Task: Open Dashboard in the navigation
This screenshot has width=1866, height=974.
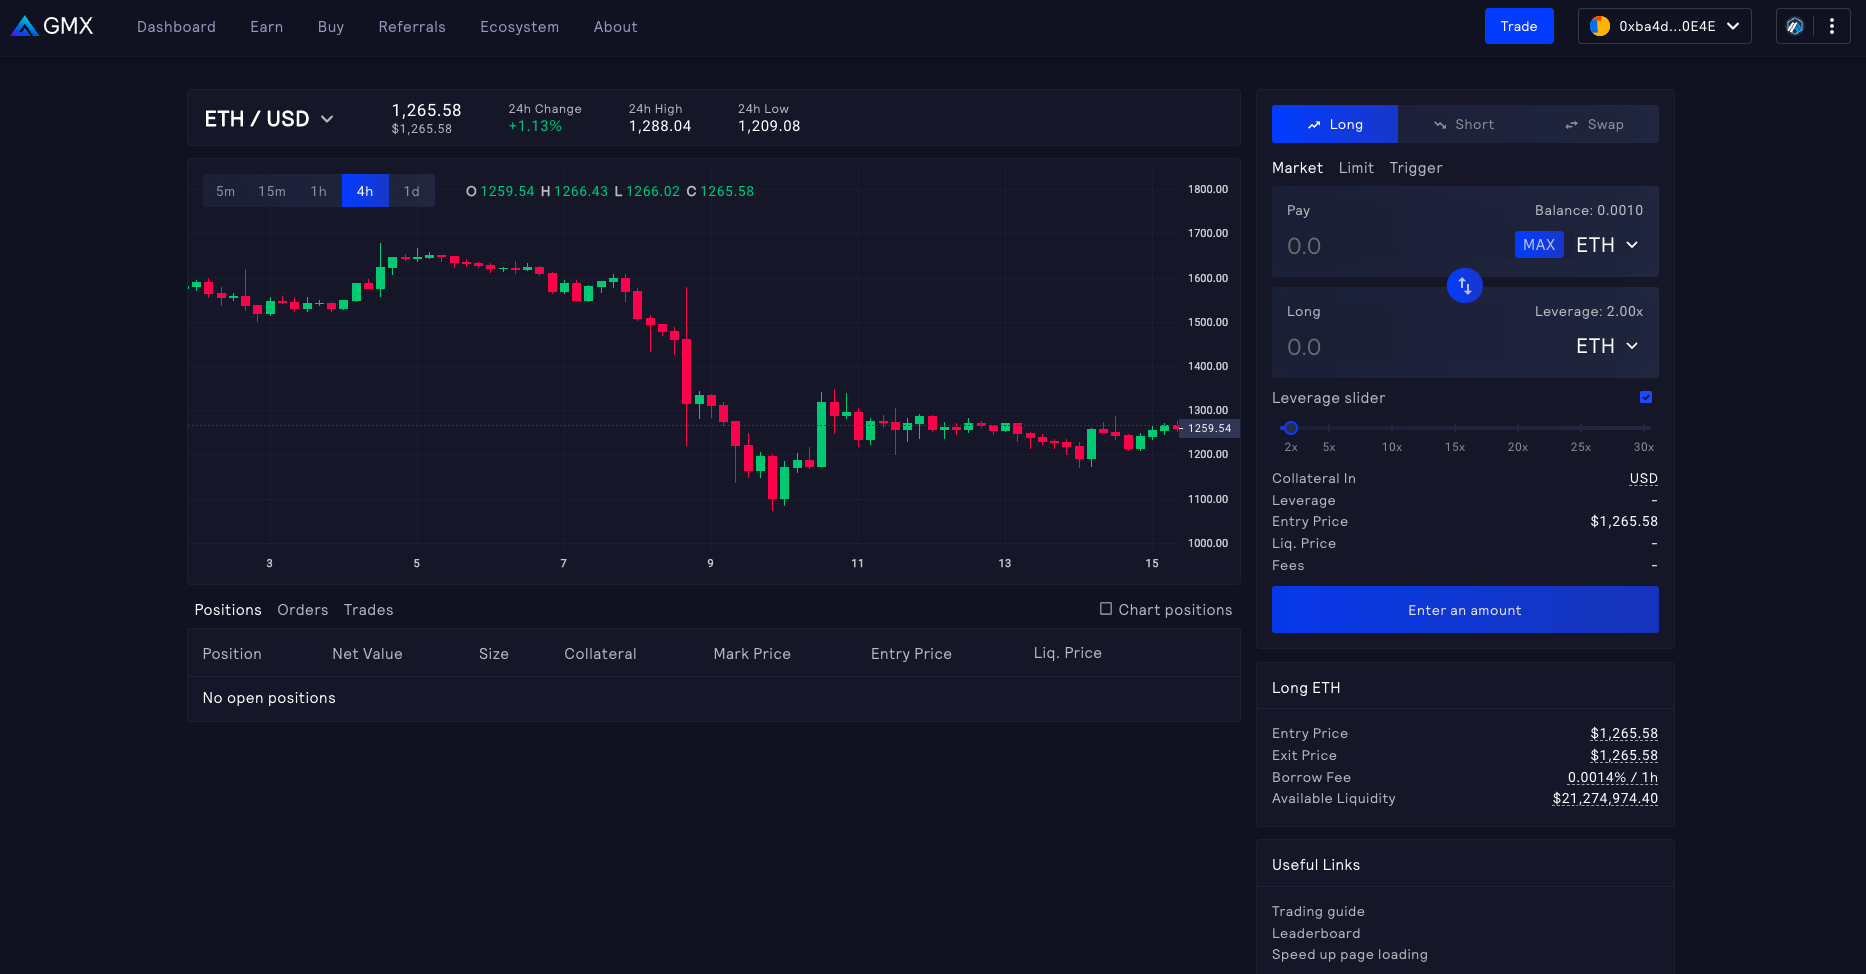Action: tap(176, 27)
